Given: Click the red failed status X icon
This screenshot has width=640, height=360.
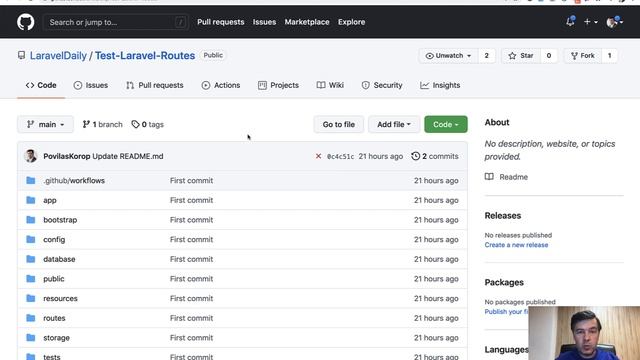Looking at the screenshot, I should (x=318, y=156).
